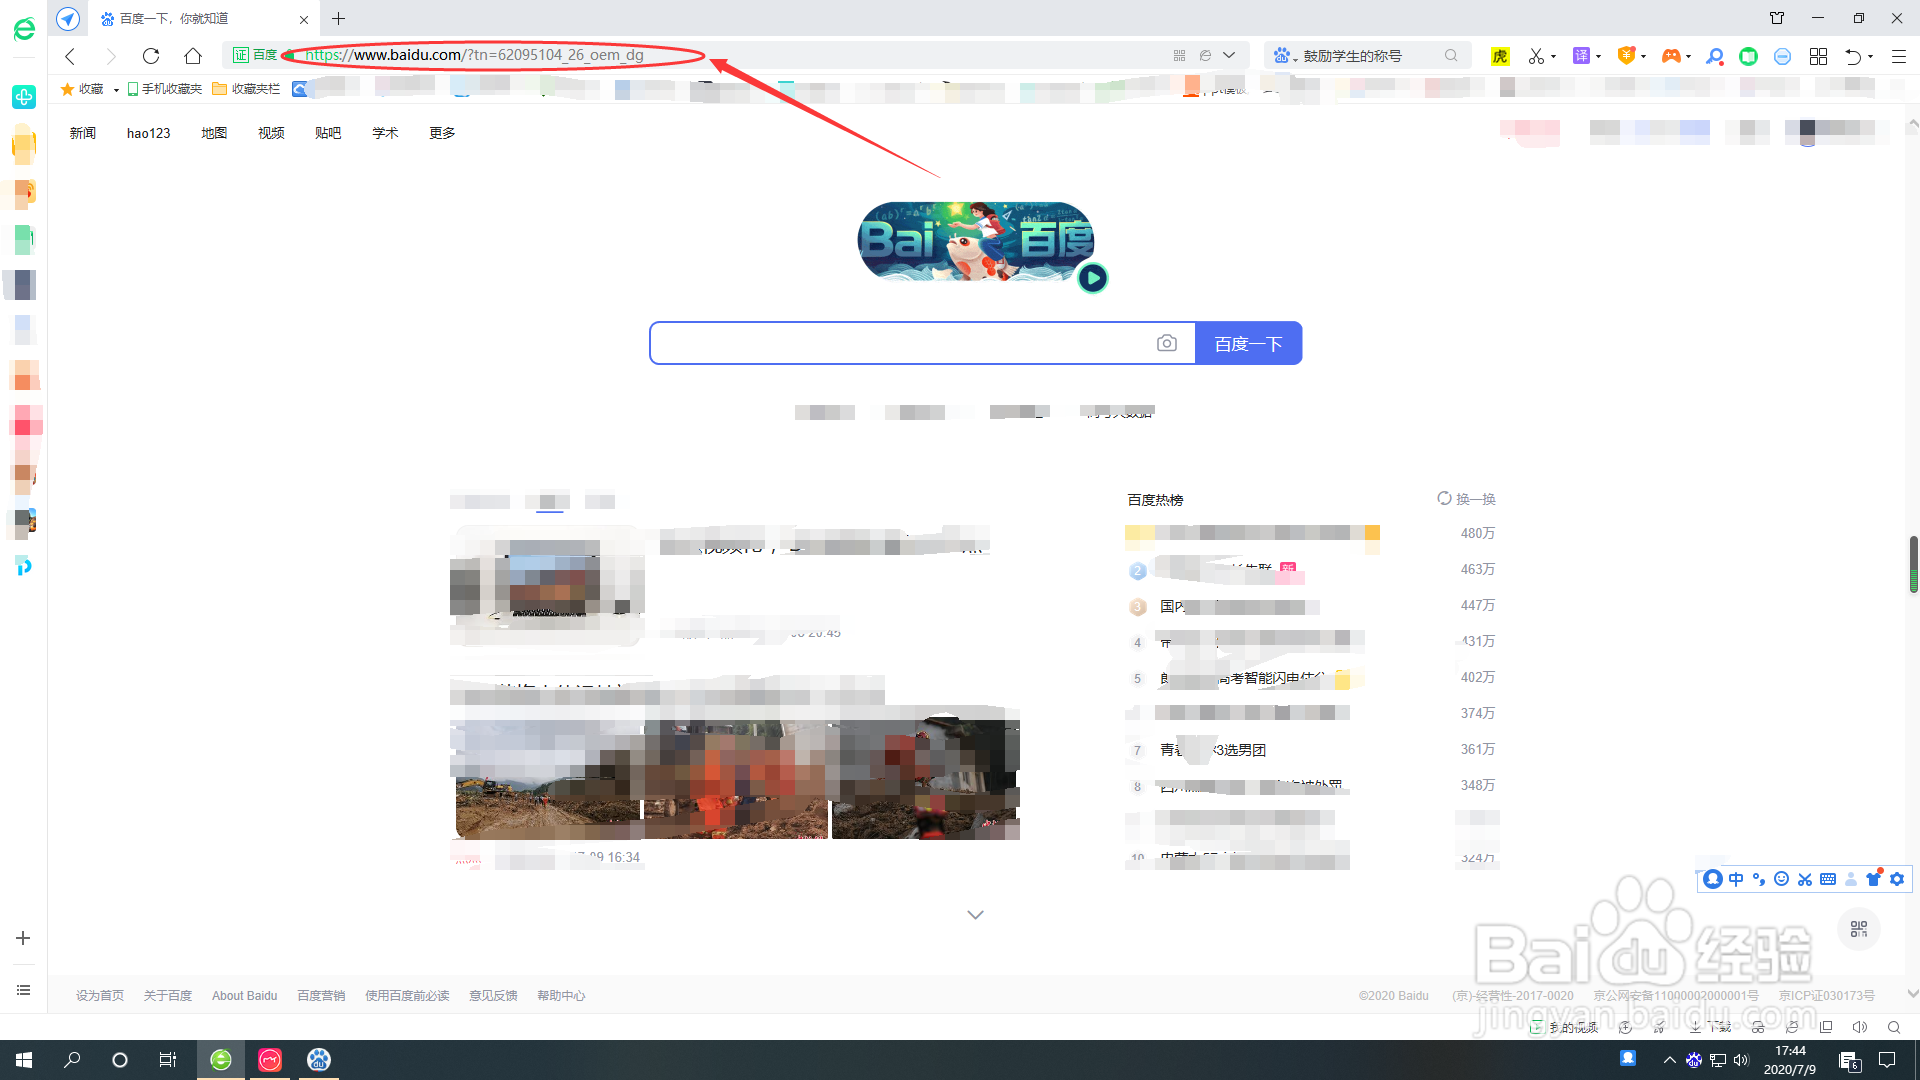Screen dimensions: 1920x1080
Task: Open the 新闻 news link
Action: coord(83,133)
